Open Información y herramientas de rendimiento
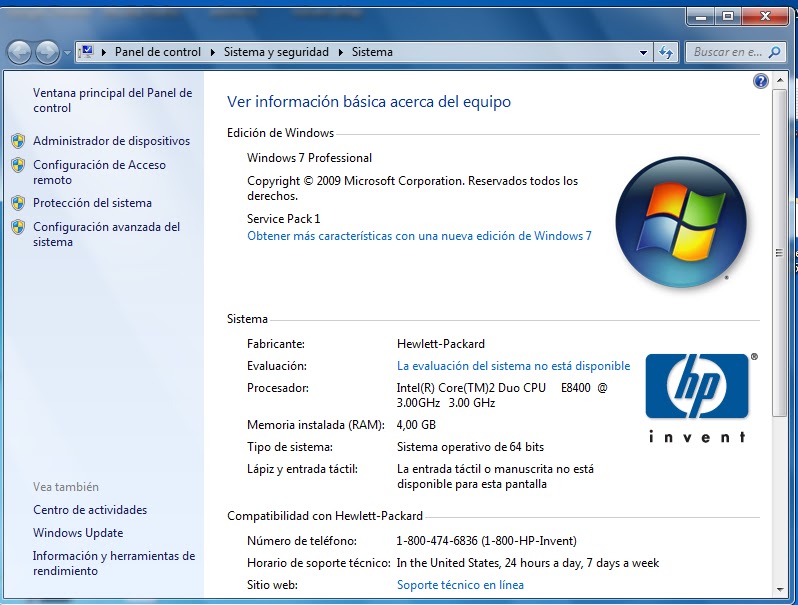 coord(114,563)
